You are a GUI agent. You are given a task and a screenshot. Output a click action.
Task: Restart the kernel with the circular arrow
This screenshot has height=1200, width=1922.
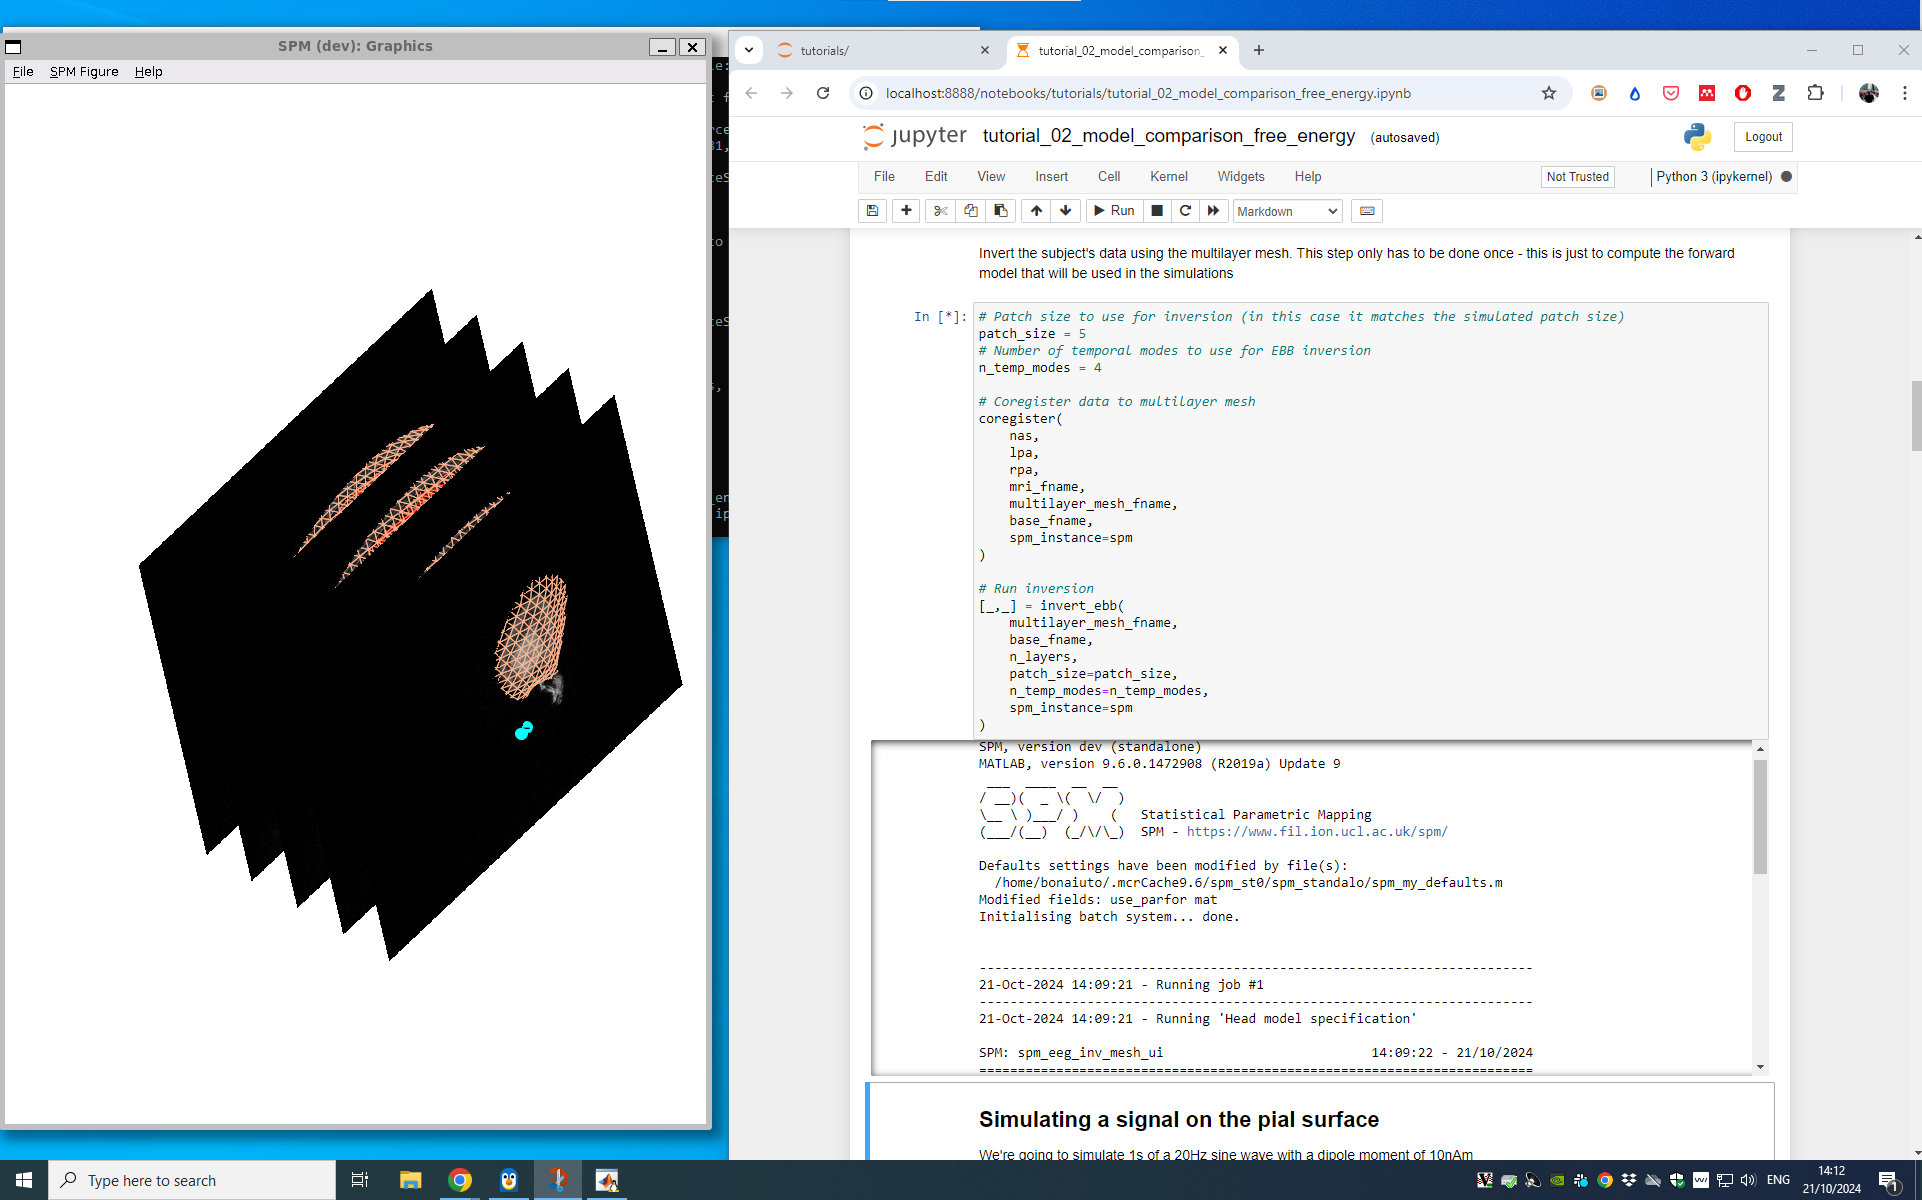click(1185, 211)
